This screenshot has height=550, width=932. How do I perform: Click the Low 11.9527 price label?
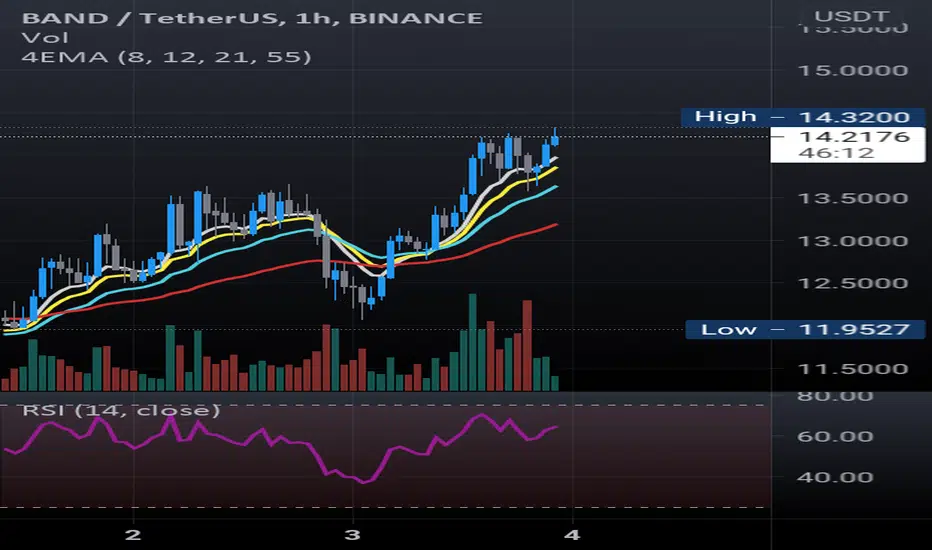pos(805,329)
